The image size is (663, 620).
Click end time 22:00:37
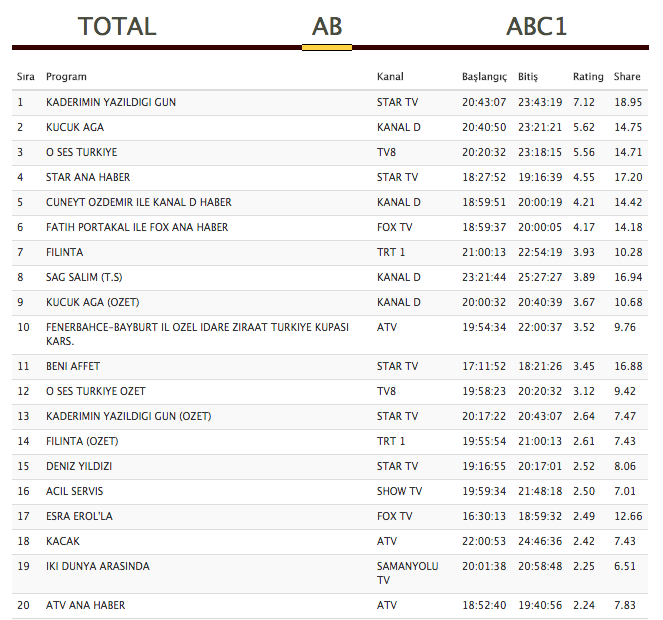(540, 327)
